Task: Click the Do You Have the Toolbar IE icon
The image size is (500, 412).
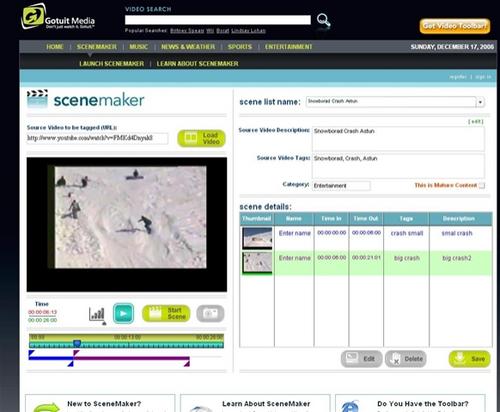Action: (350, 407)
